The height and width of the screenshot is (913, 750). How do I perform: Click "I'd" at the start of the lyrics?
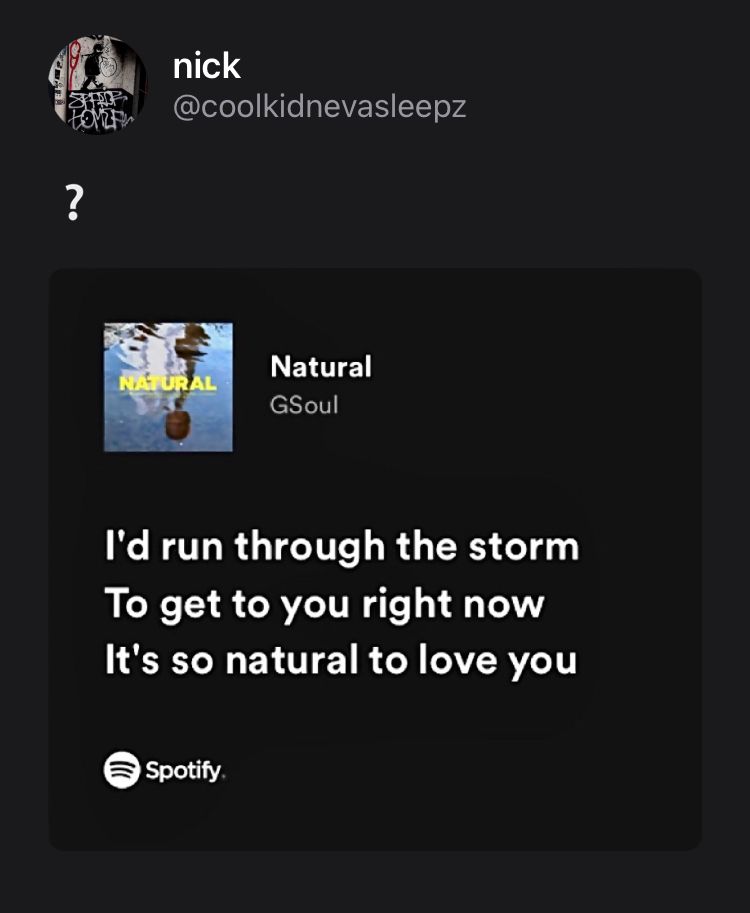[x=124, y=547]
